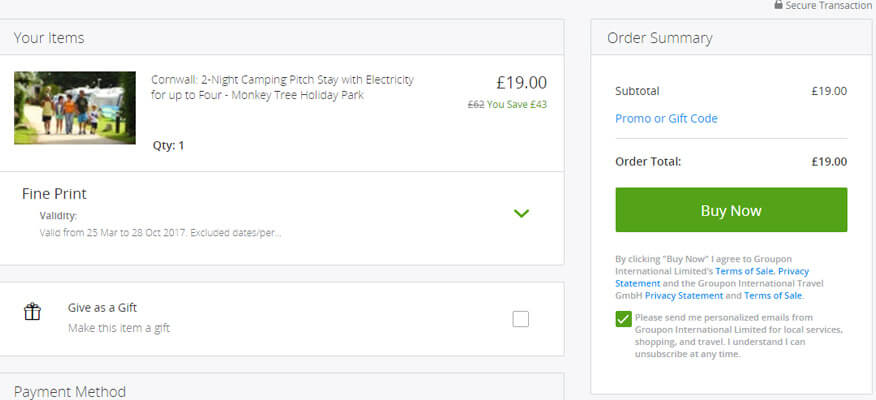Click the green Buy Now button
Screen dimensions: 876x400
731,209
